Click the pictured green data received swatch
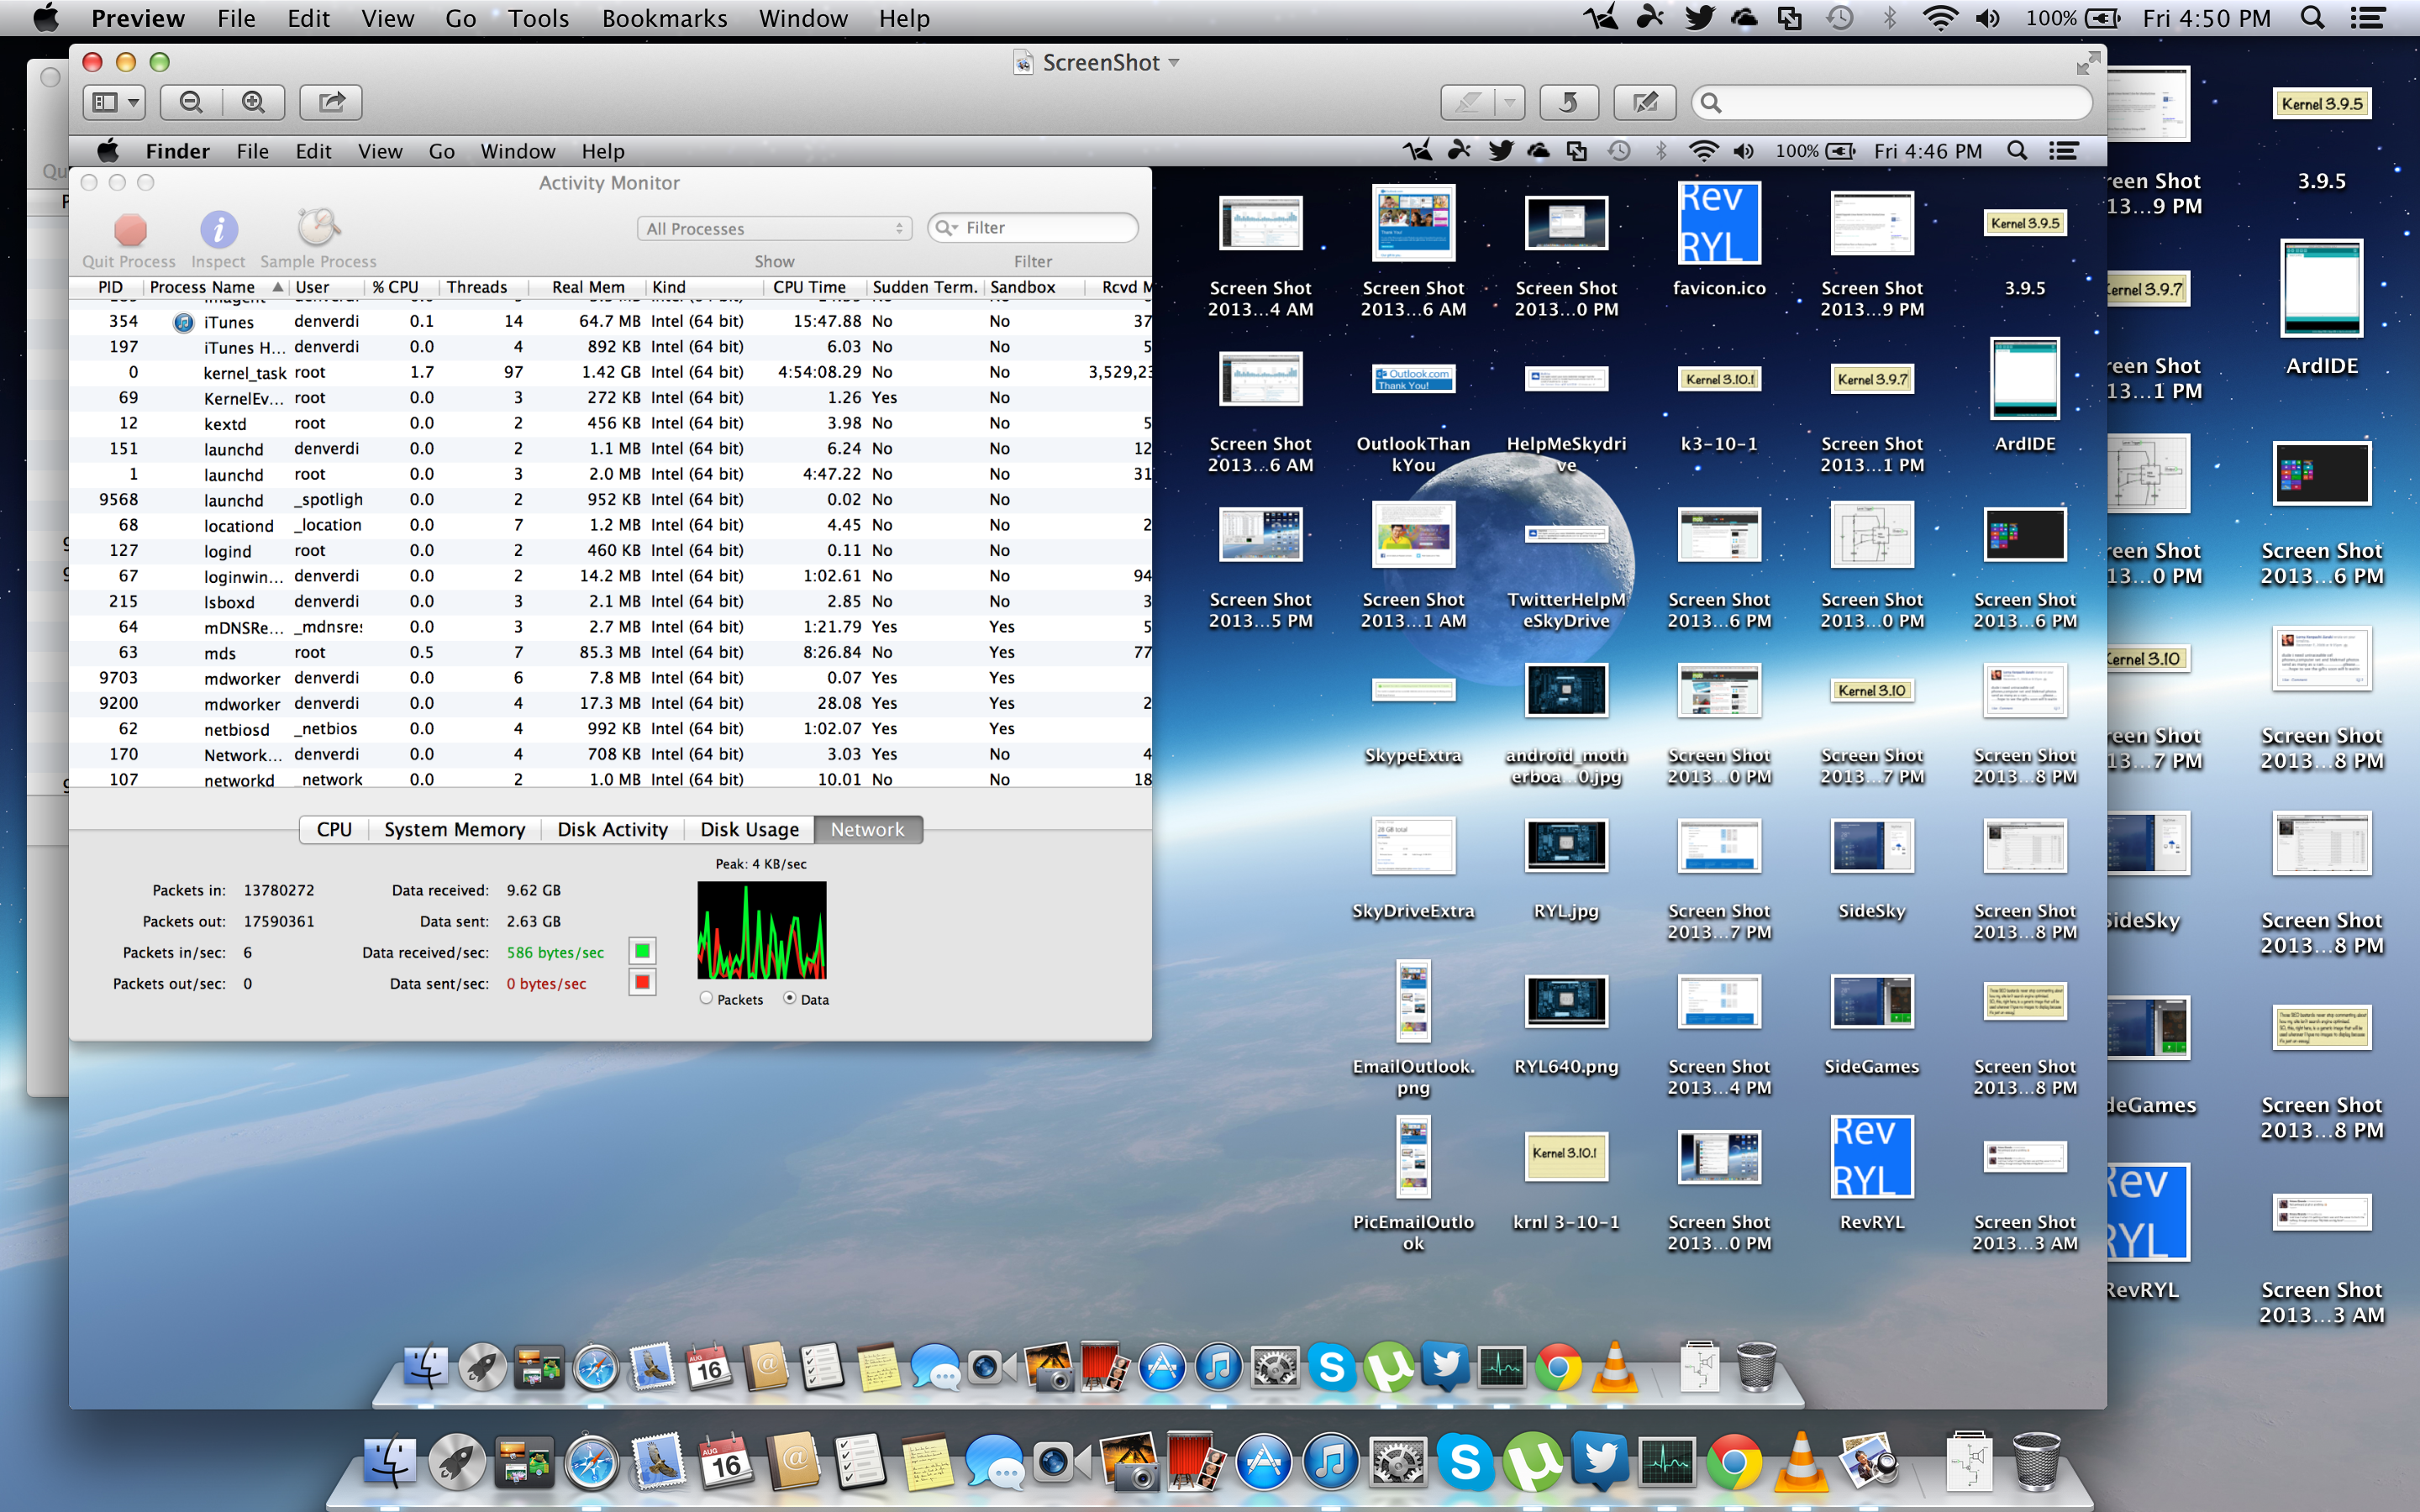The width and height of the screenshot is (2420, 1512). pos(643,951)
